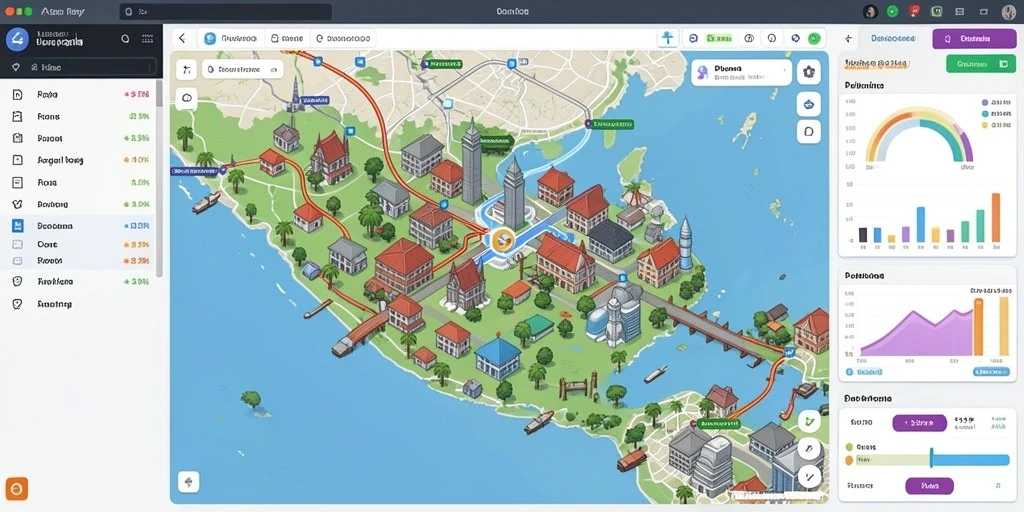This screenshot has height=512, width=1024.
Task: Toggle the green circular indicator in top map toolbar
Action: 814,39
